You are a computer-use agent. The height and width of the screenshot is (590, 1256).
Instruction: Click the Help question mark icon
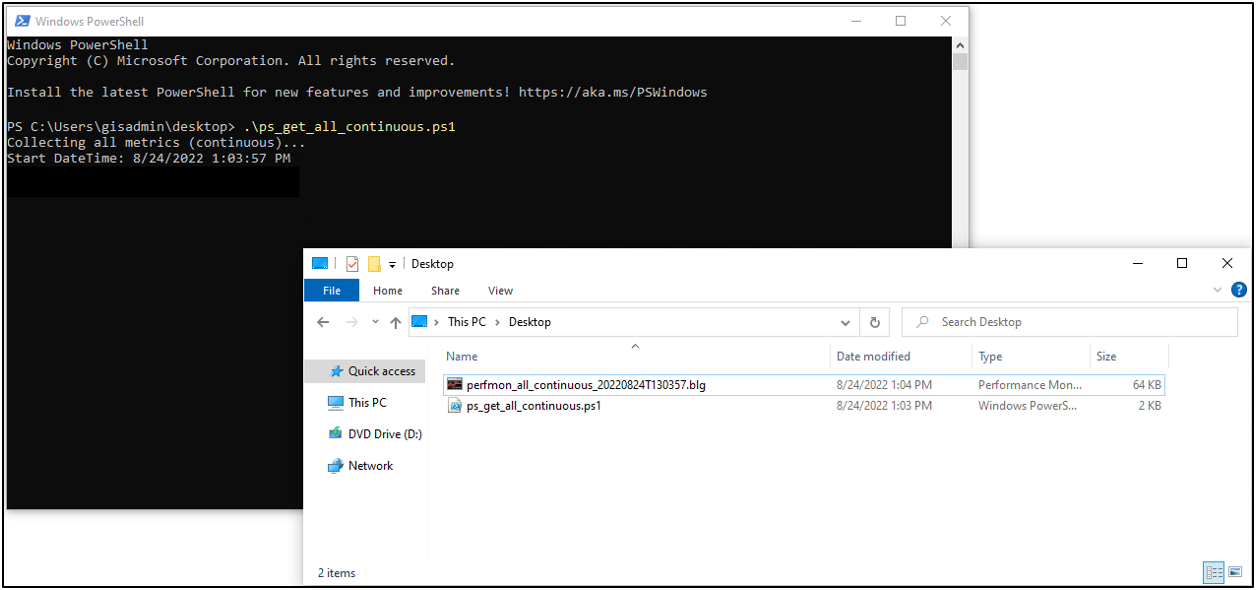click(x=1240, y=291)
